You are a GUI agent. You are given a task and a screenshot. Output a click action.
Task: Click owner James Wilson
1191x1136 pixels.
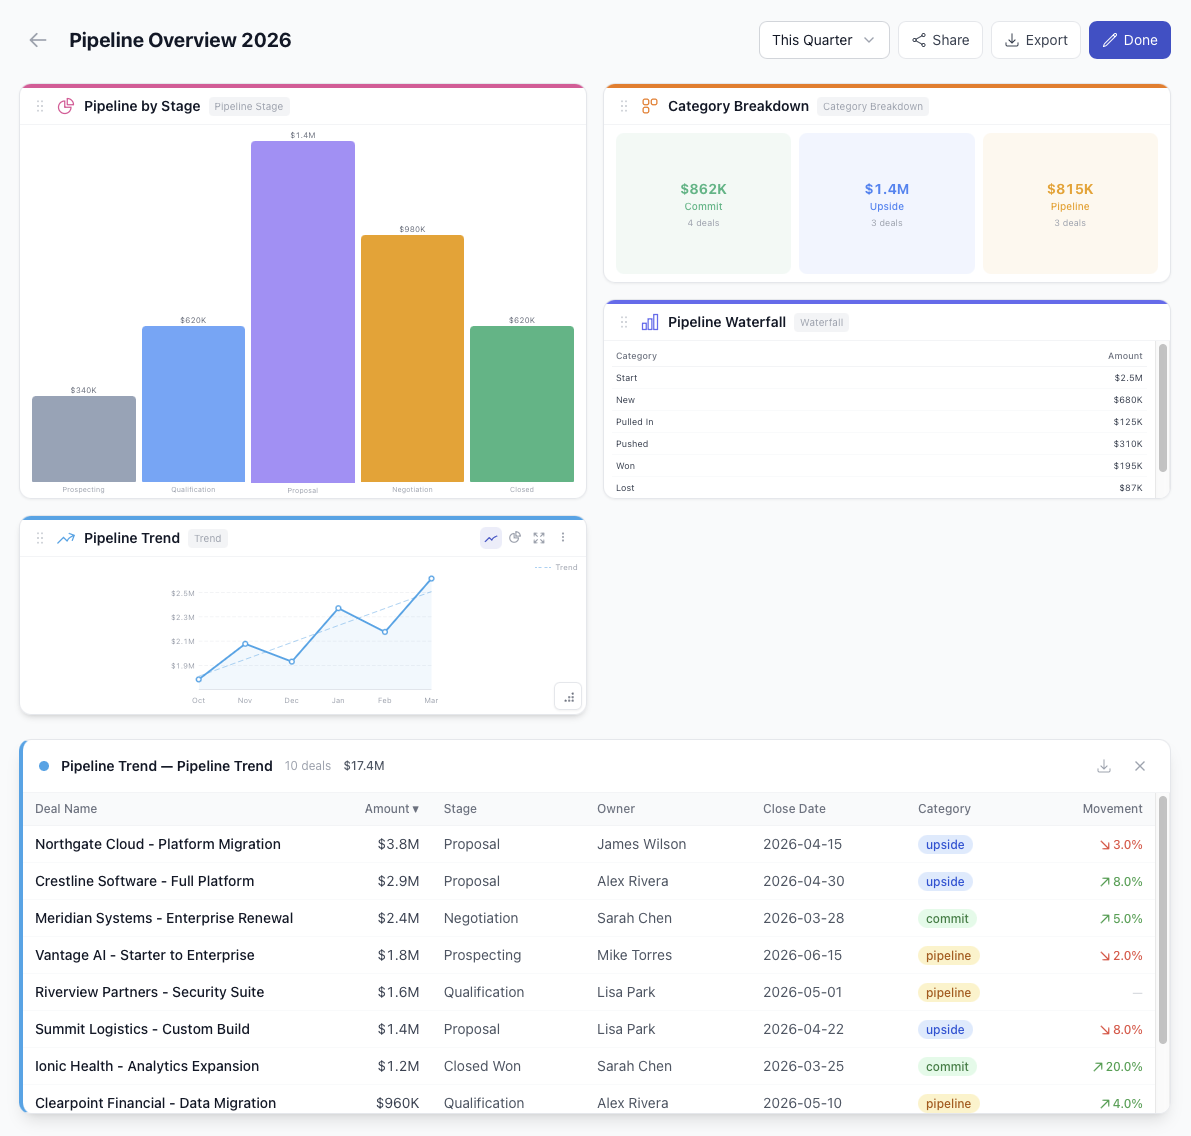tap(641, 844)
